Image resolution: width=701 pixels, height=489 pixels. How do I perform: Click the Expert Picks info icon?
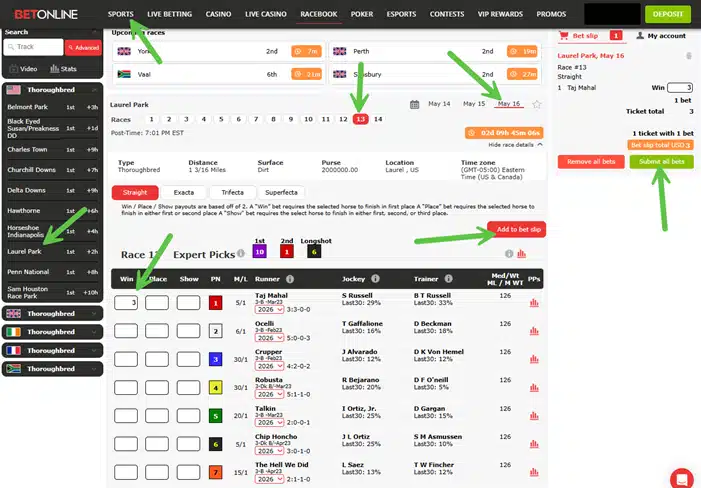tap(241, 253)
